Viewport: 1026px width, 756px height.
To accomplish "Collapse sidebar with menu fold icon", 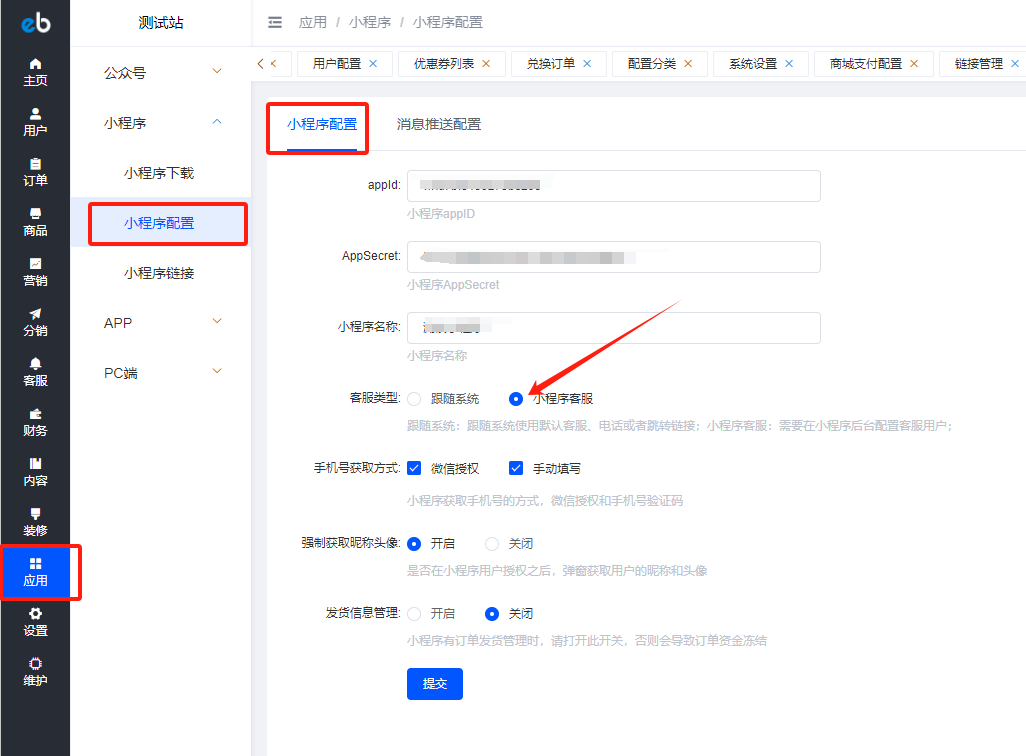I will tap(275, 22).
